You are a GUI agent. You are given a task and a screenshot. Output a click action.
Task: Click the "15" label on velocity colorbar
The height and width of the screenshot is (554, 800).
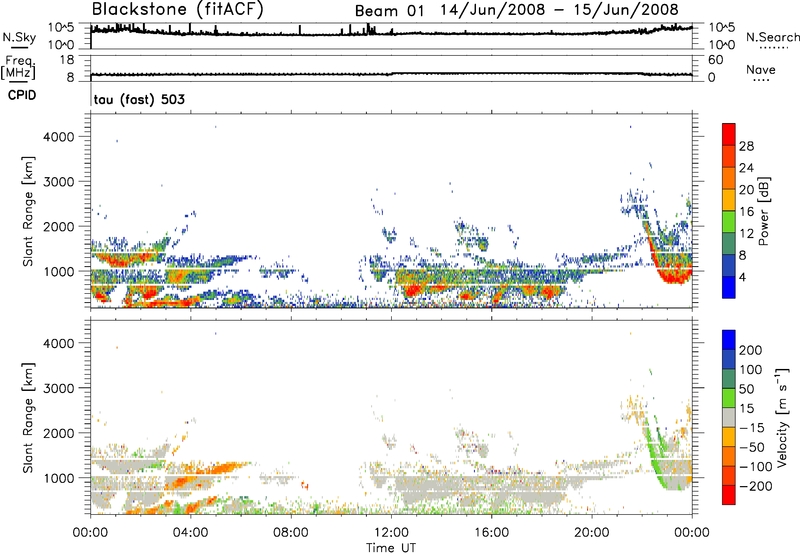click(746, 409)
